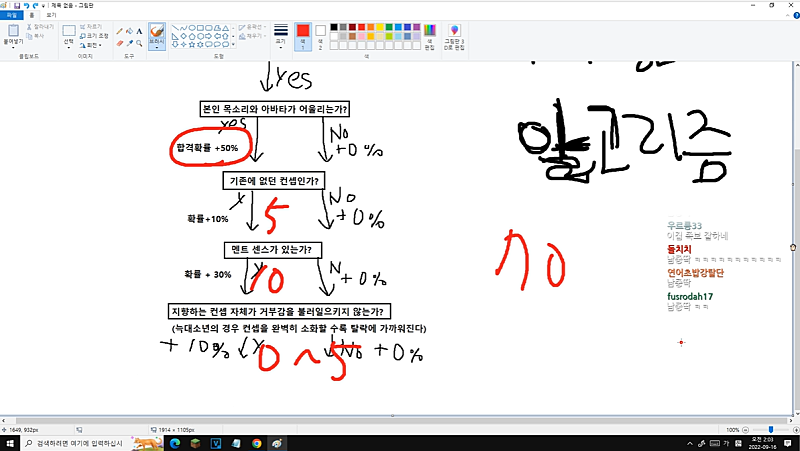The width and height of the screenshot is (800, 451).
Task: Pick the diamond shape in shapes gallery
Action: (184, 36)
